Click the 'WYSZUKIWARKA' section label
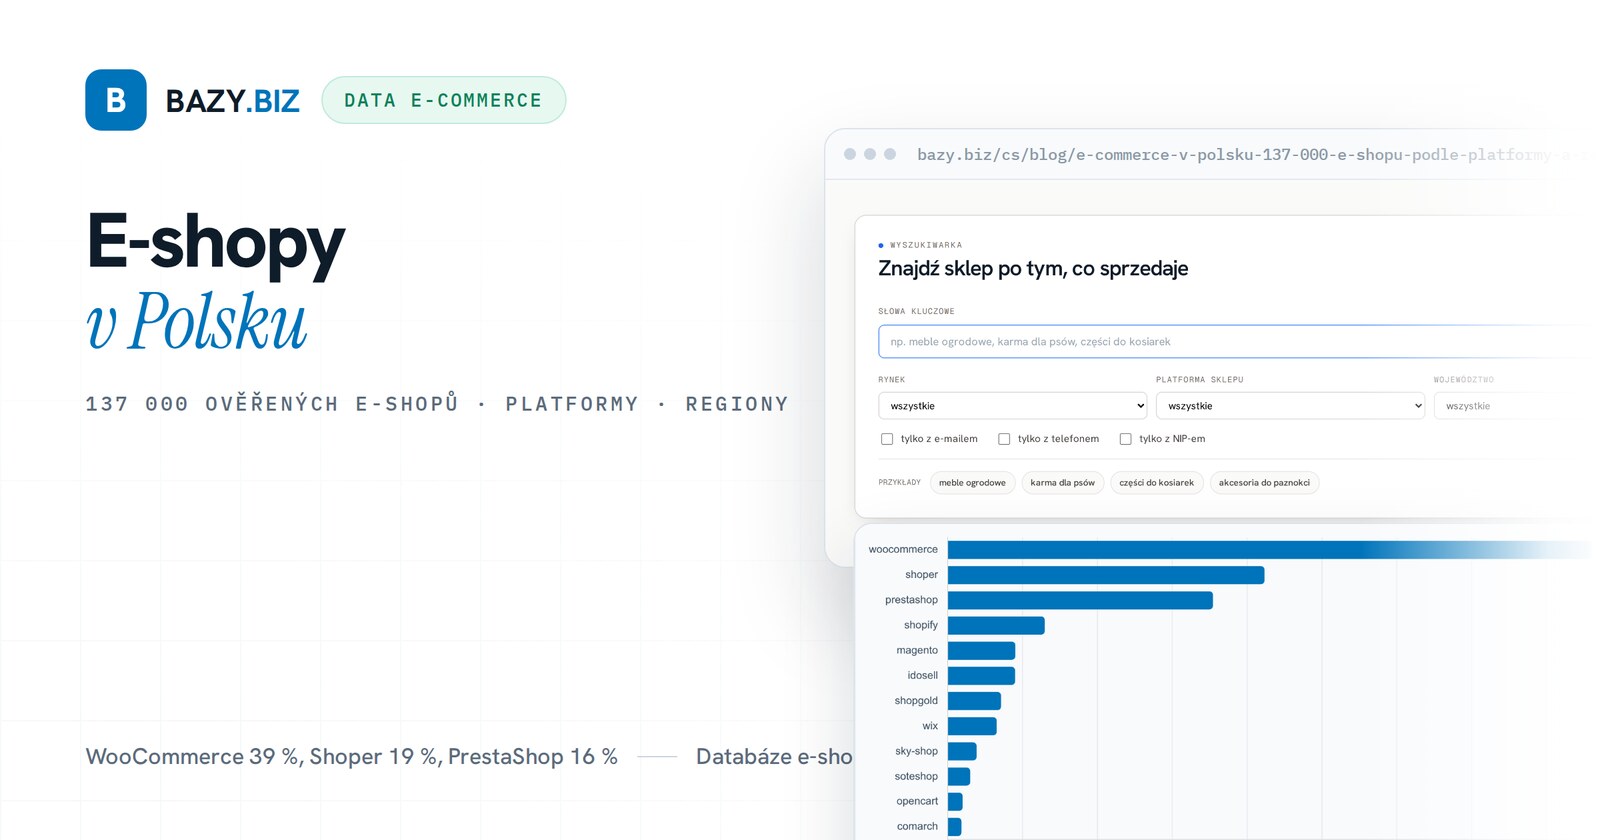The height and width of the screenshot is (840, 1600). coord(926,245)
